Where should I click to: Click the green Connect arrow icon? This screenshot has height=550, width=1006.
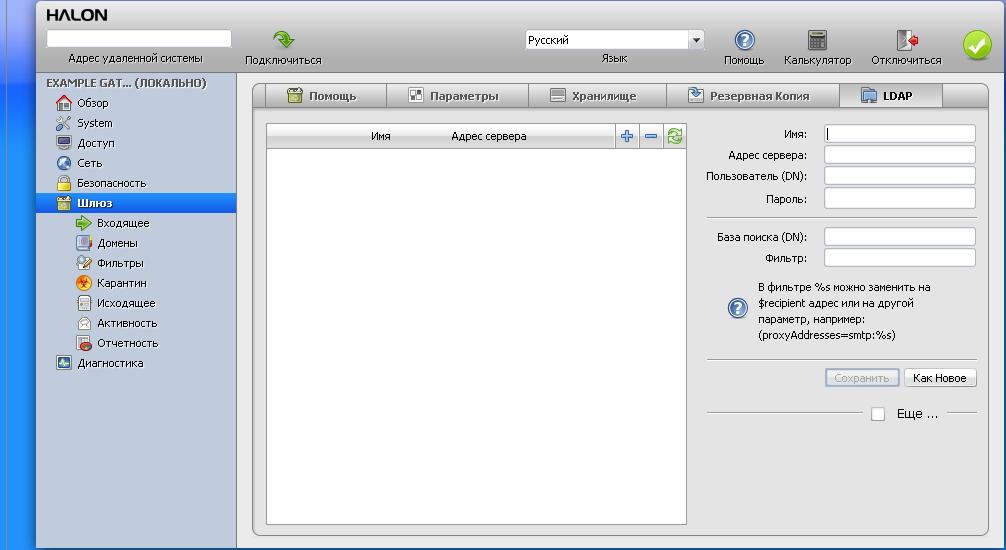284,40
